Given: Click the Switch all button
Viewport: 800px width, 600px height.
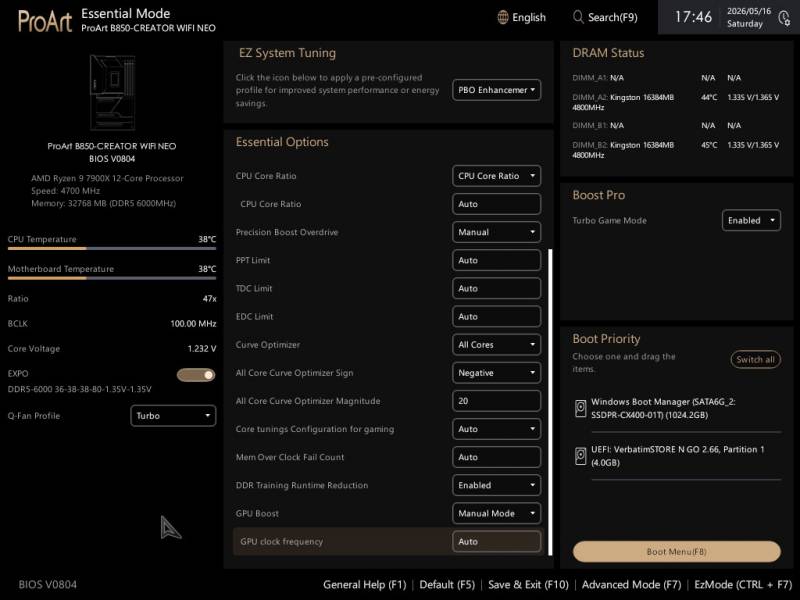Looking at the screenshot, I should [x=756, y=359].
